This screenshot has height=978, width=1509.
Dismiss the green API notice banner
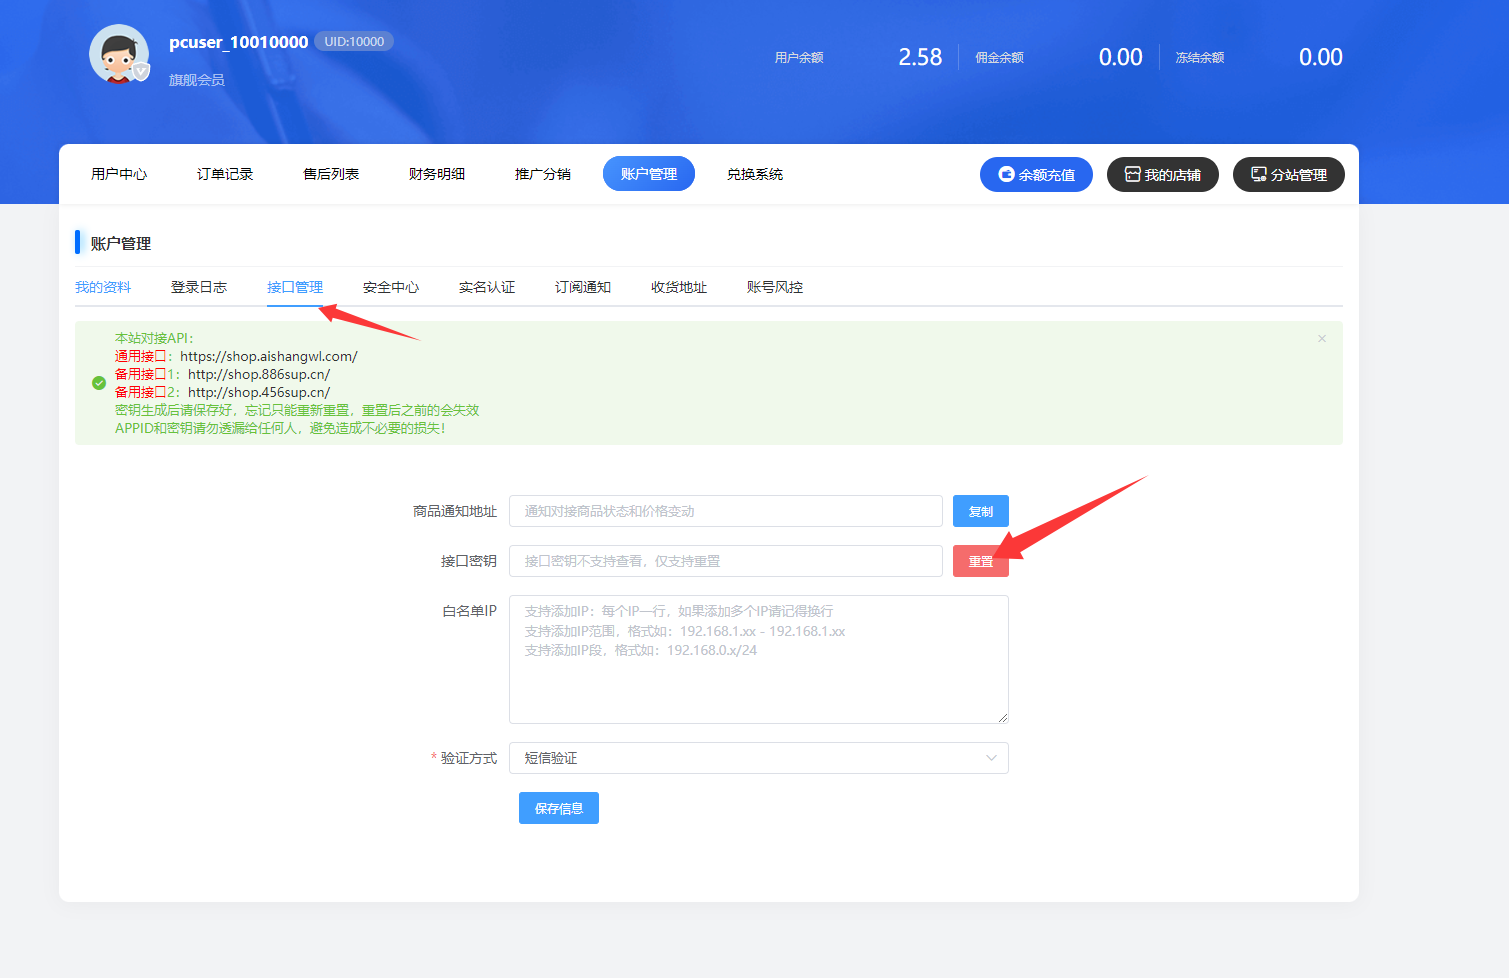[1321, 338]
